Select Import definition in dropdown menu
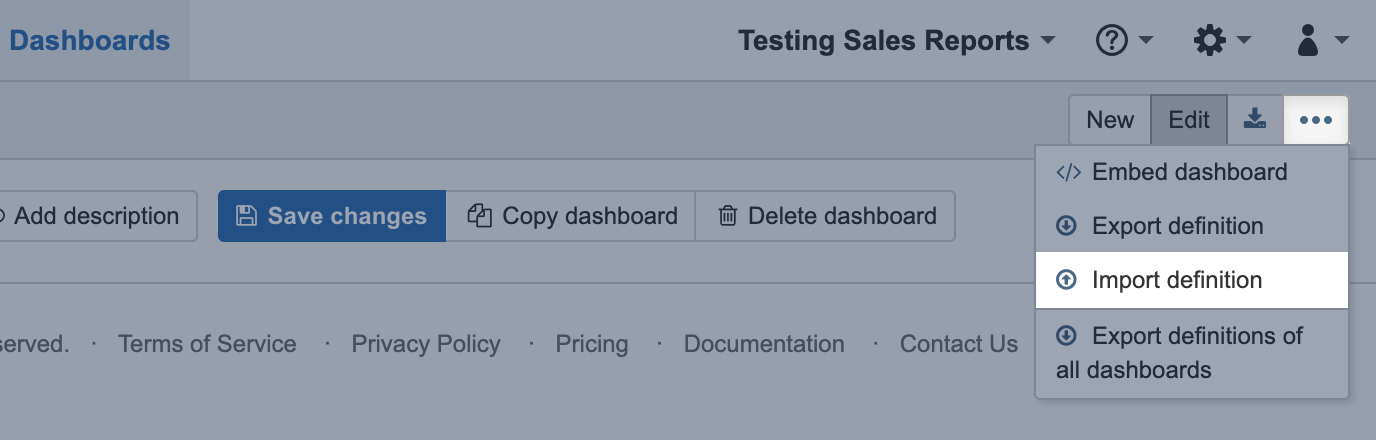 tap(1177, 280)
